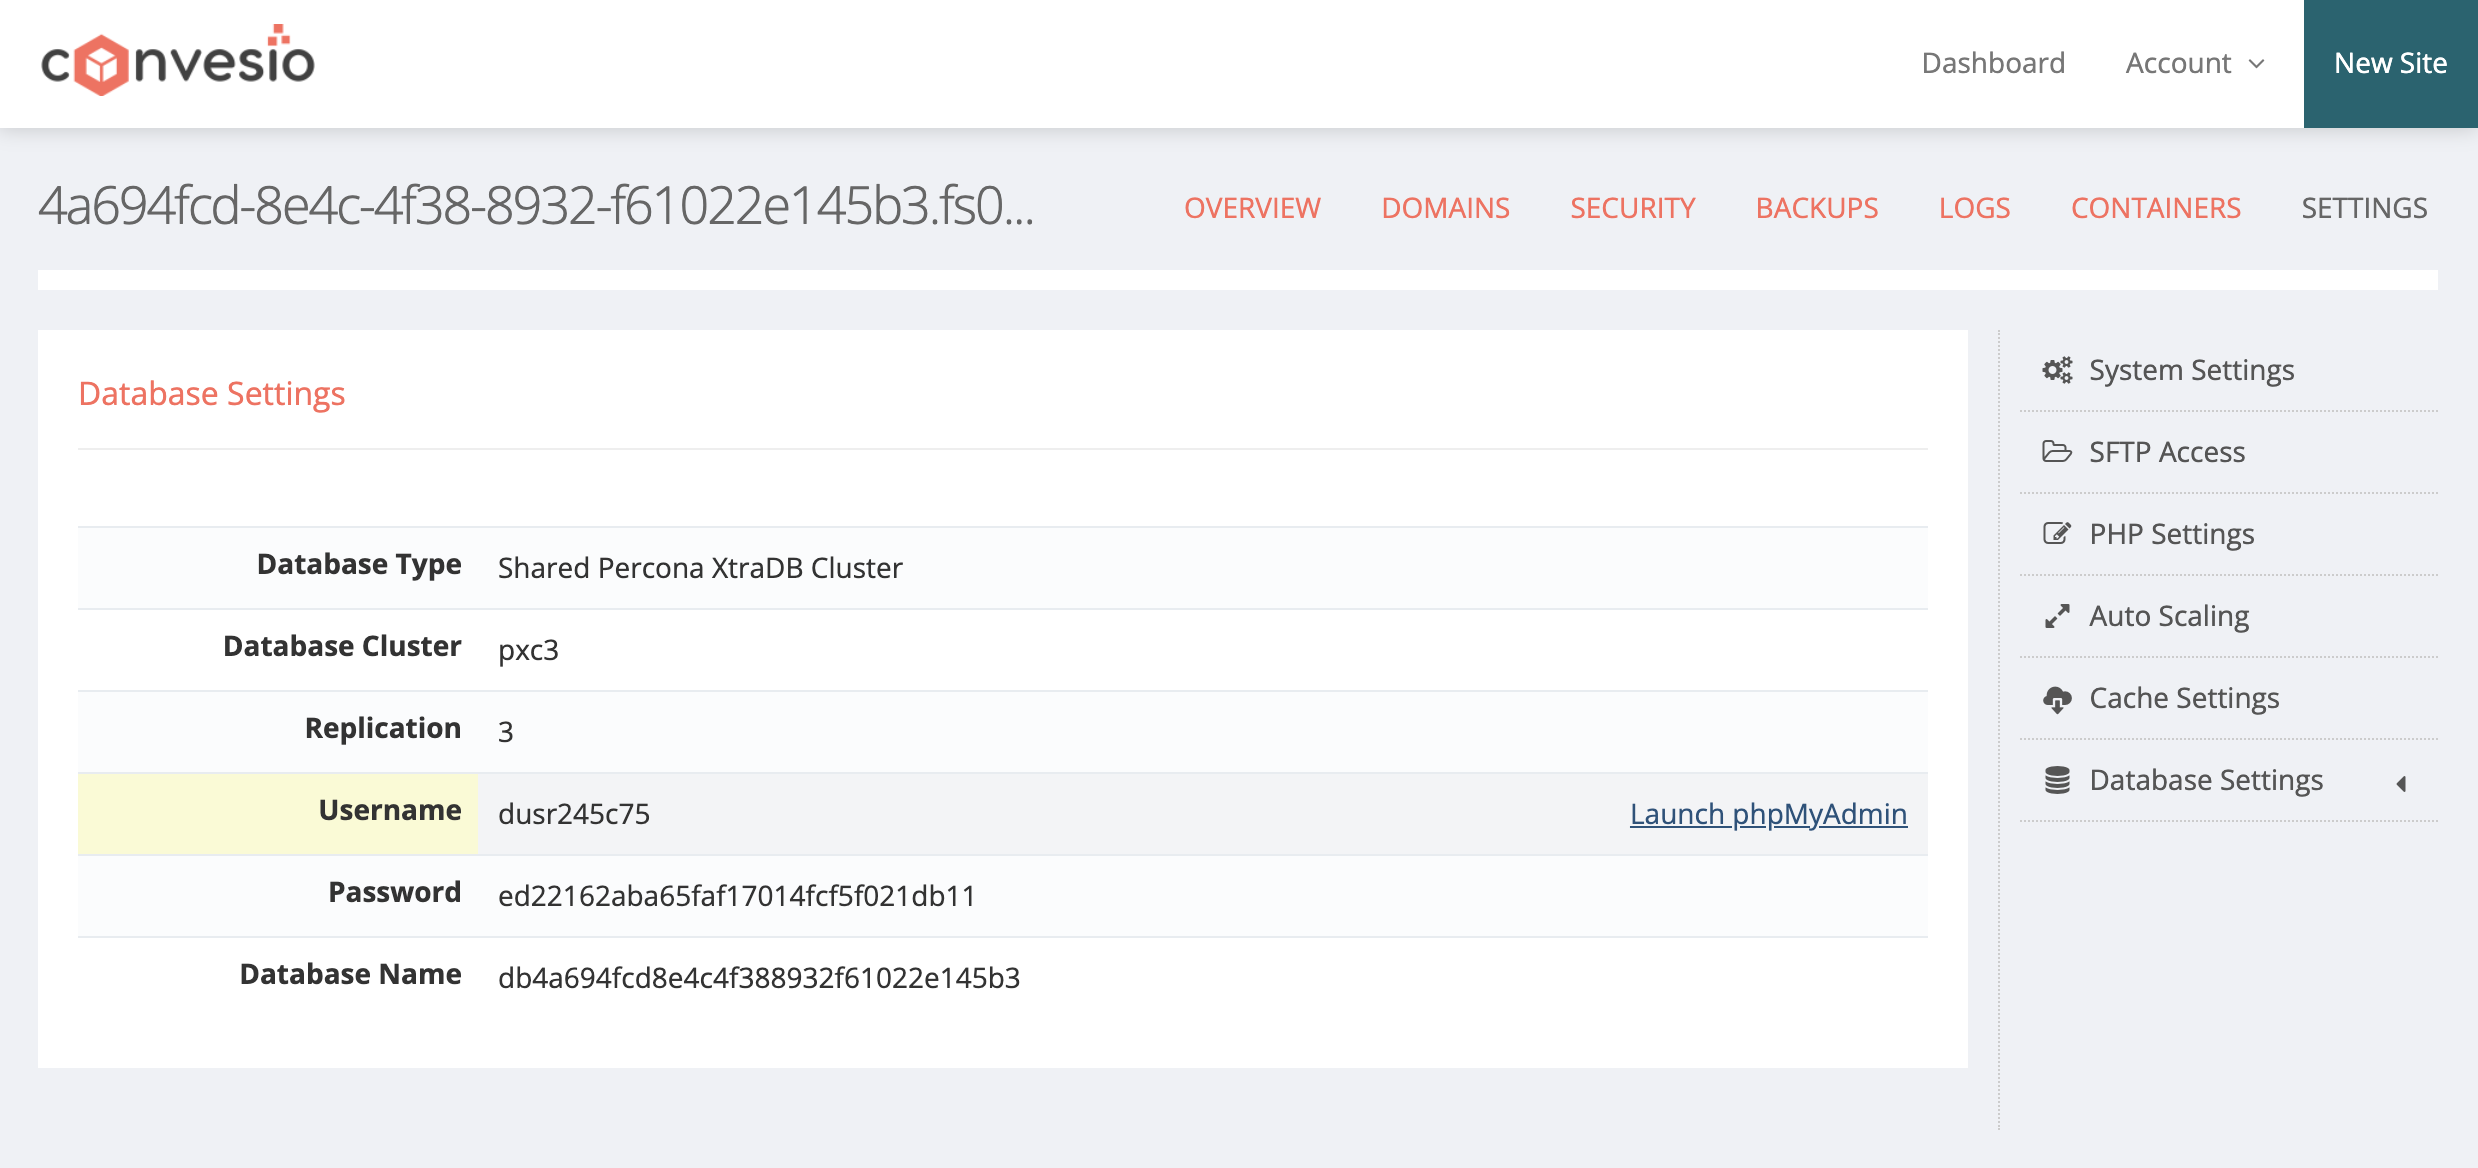Open the Domains tab

click(1445, 208)
